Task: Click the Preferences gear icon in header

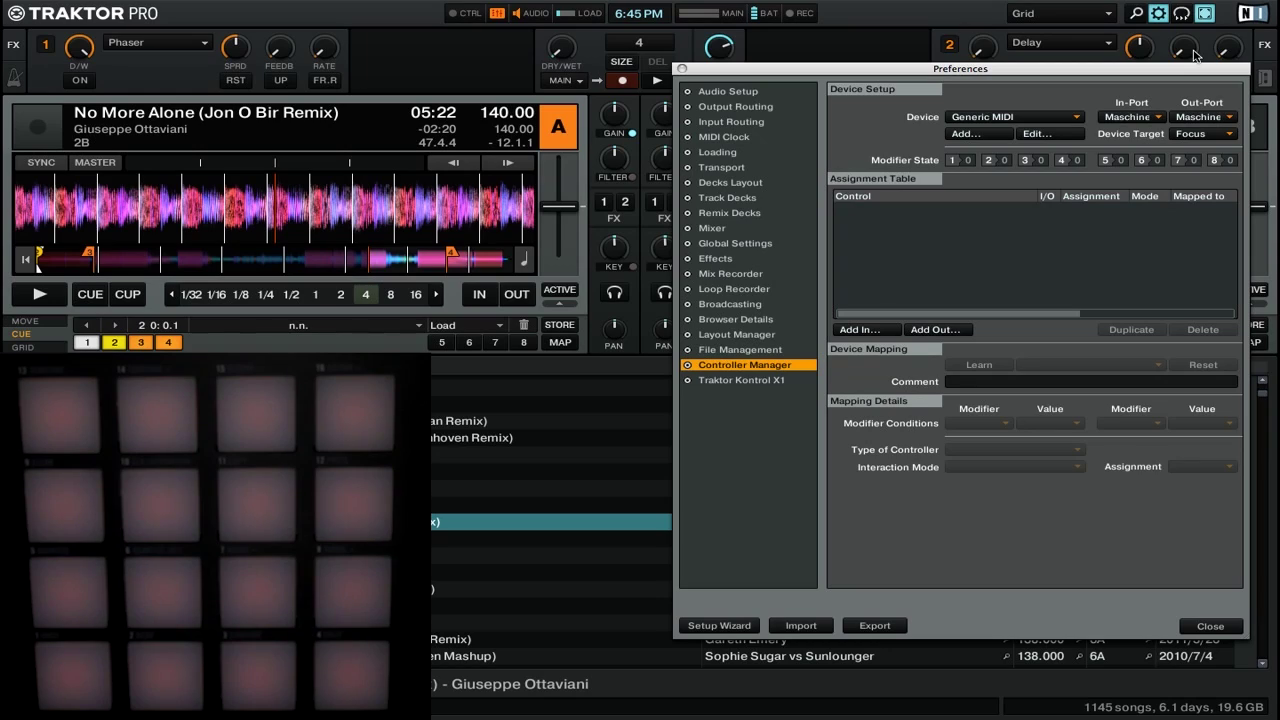Action: [x=1158, y=13]
